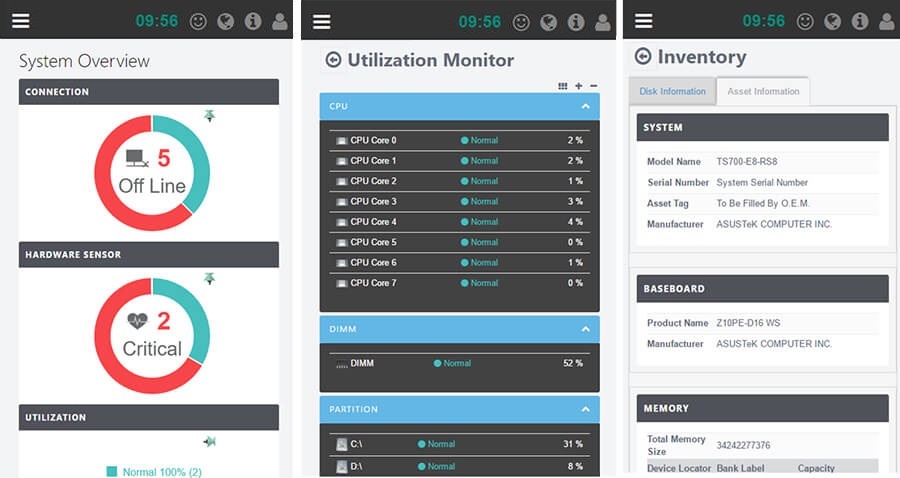This screenshot has width=900, height=478.
Task: Go back from Inventory page
Action: 643,56
